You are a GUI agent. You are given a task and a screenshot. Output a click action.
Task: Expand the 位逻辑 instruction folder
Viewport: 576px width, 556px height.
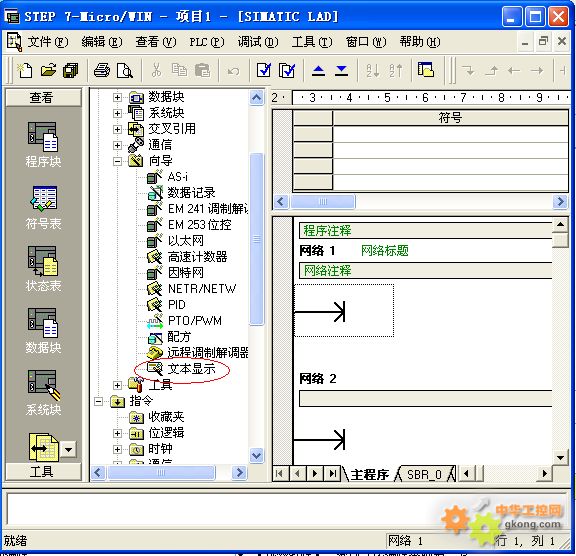(117, 433)
